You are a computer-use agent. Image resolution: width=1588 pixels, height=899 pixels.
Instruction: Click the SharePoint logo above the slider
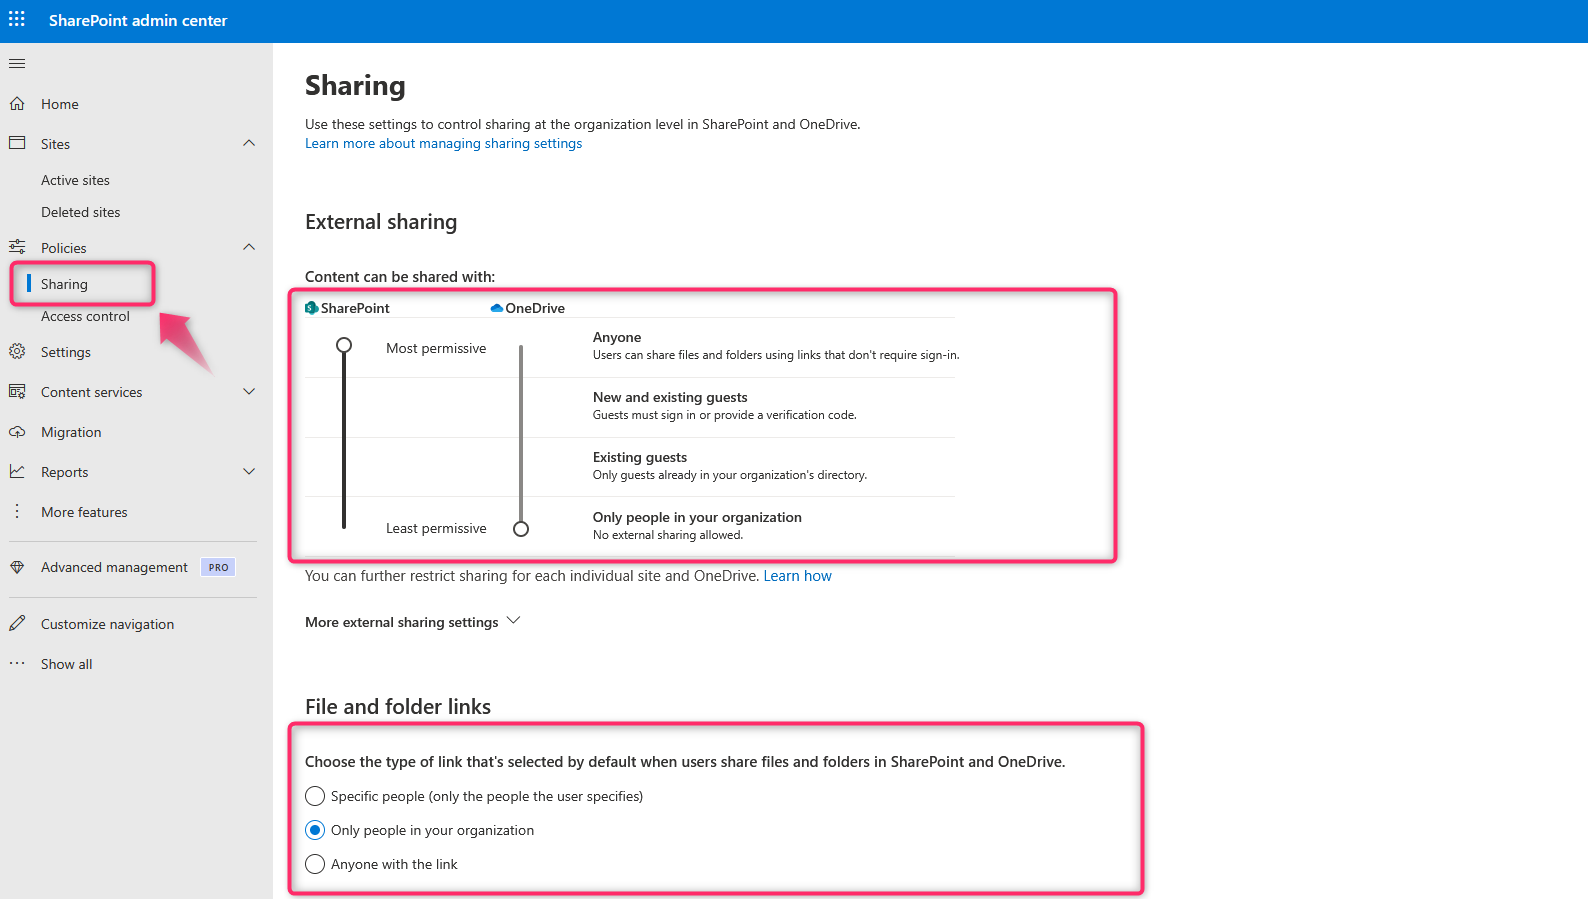coord(311,308)
